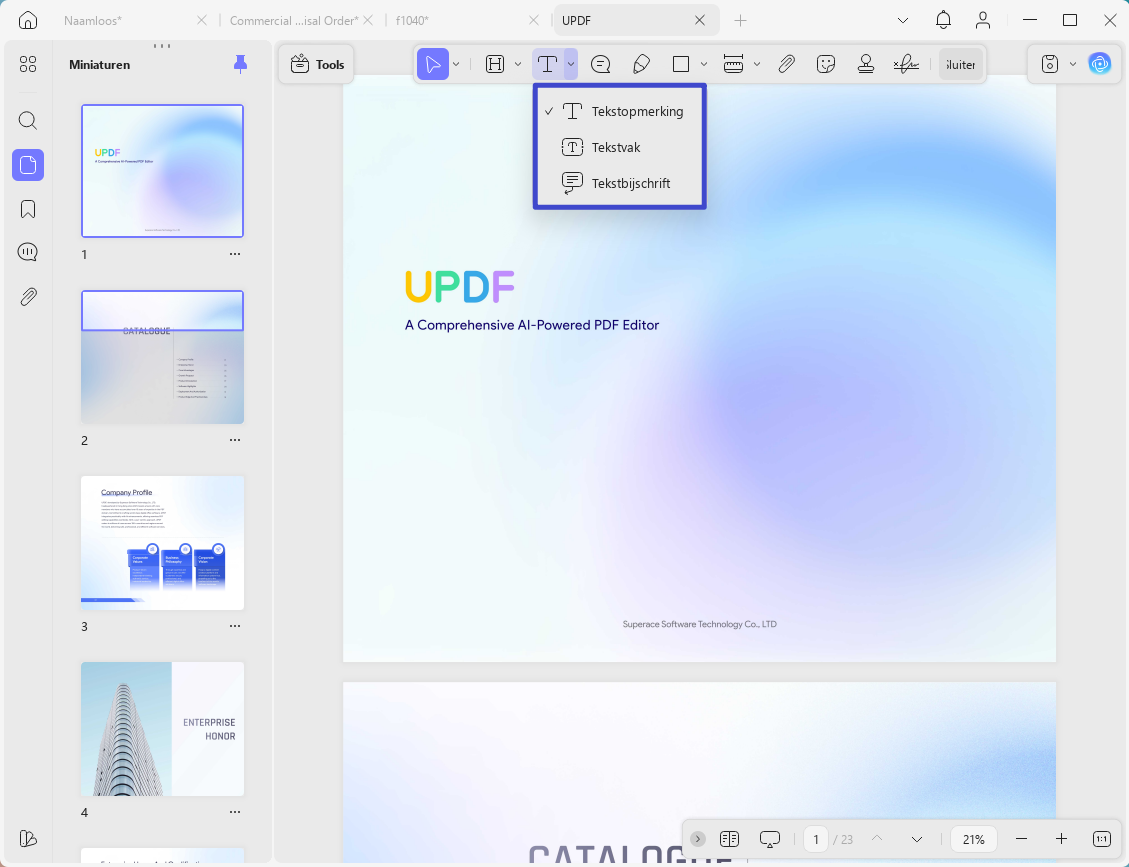Zoom out with the minus button

pyautogui.click(x=1021, y=839)
